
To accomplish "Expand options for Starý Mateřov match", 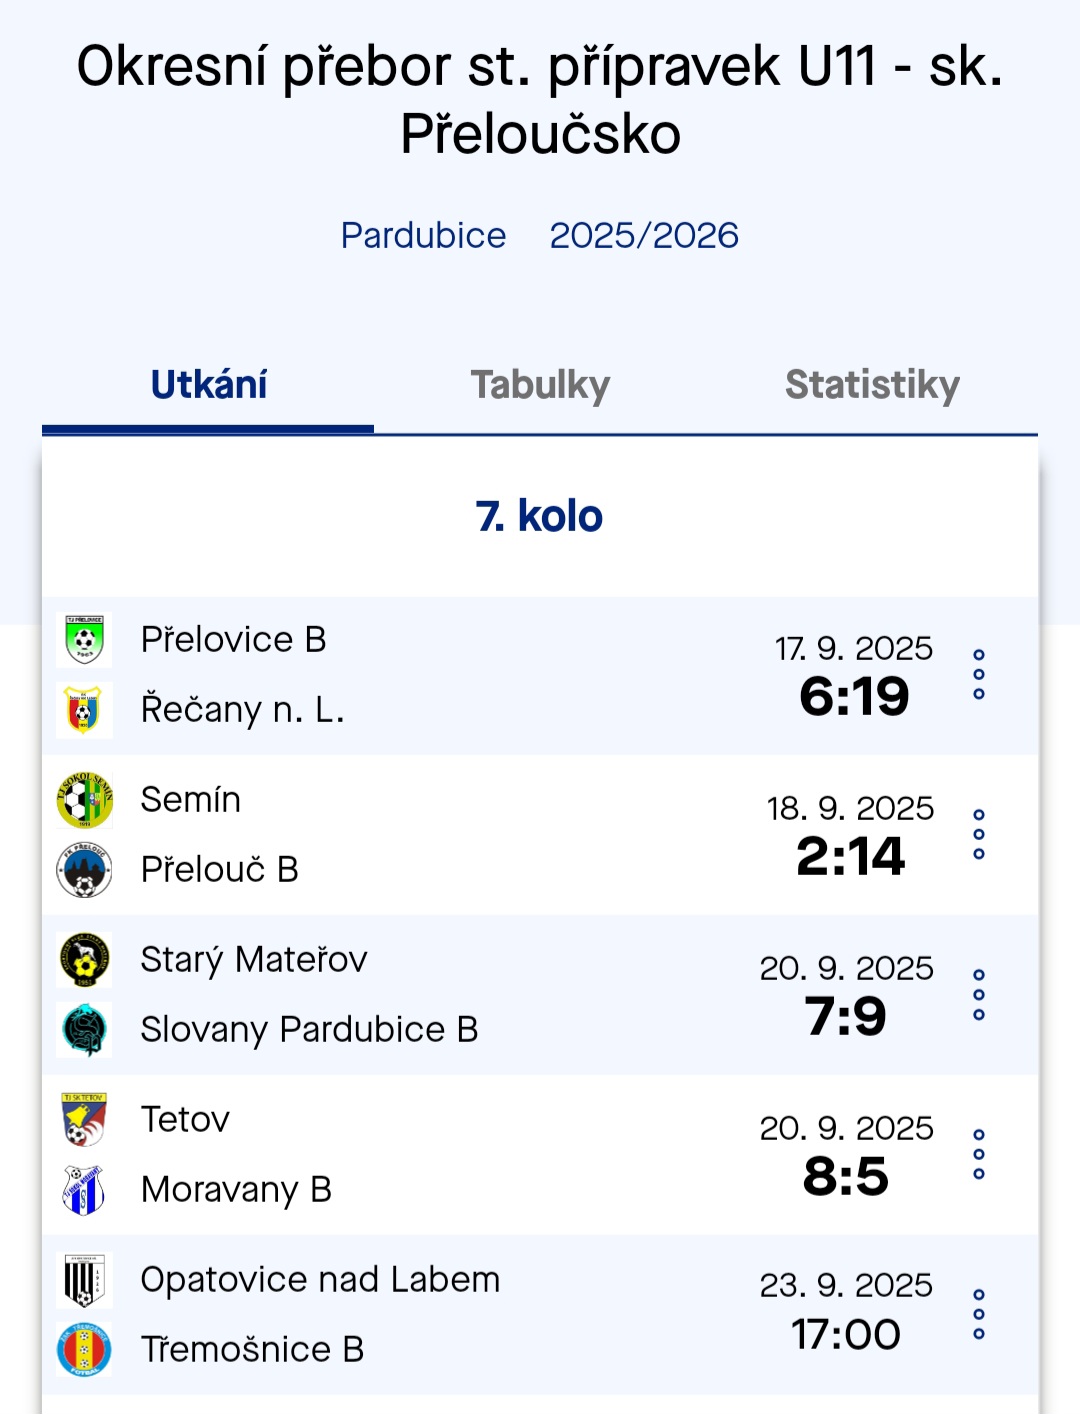I will pos(979,995).
